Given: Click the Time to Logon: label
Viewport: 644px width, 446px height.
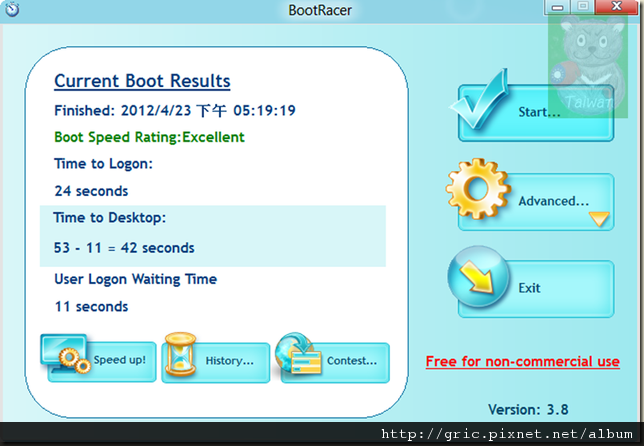Looking at the screenshot, I should pyautogui.click(x=104, y=164).
